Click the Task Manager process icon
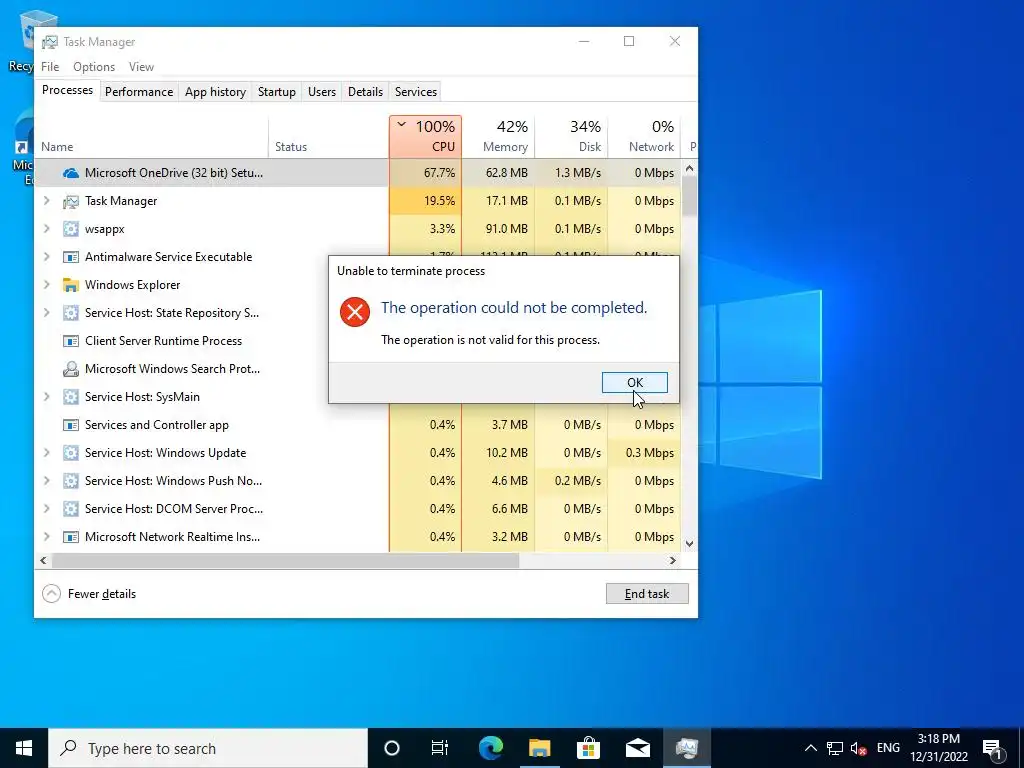The image size is (1024, 768). [71, 201]
